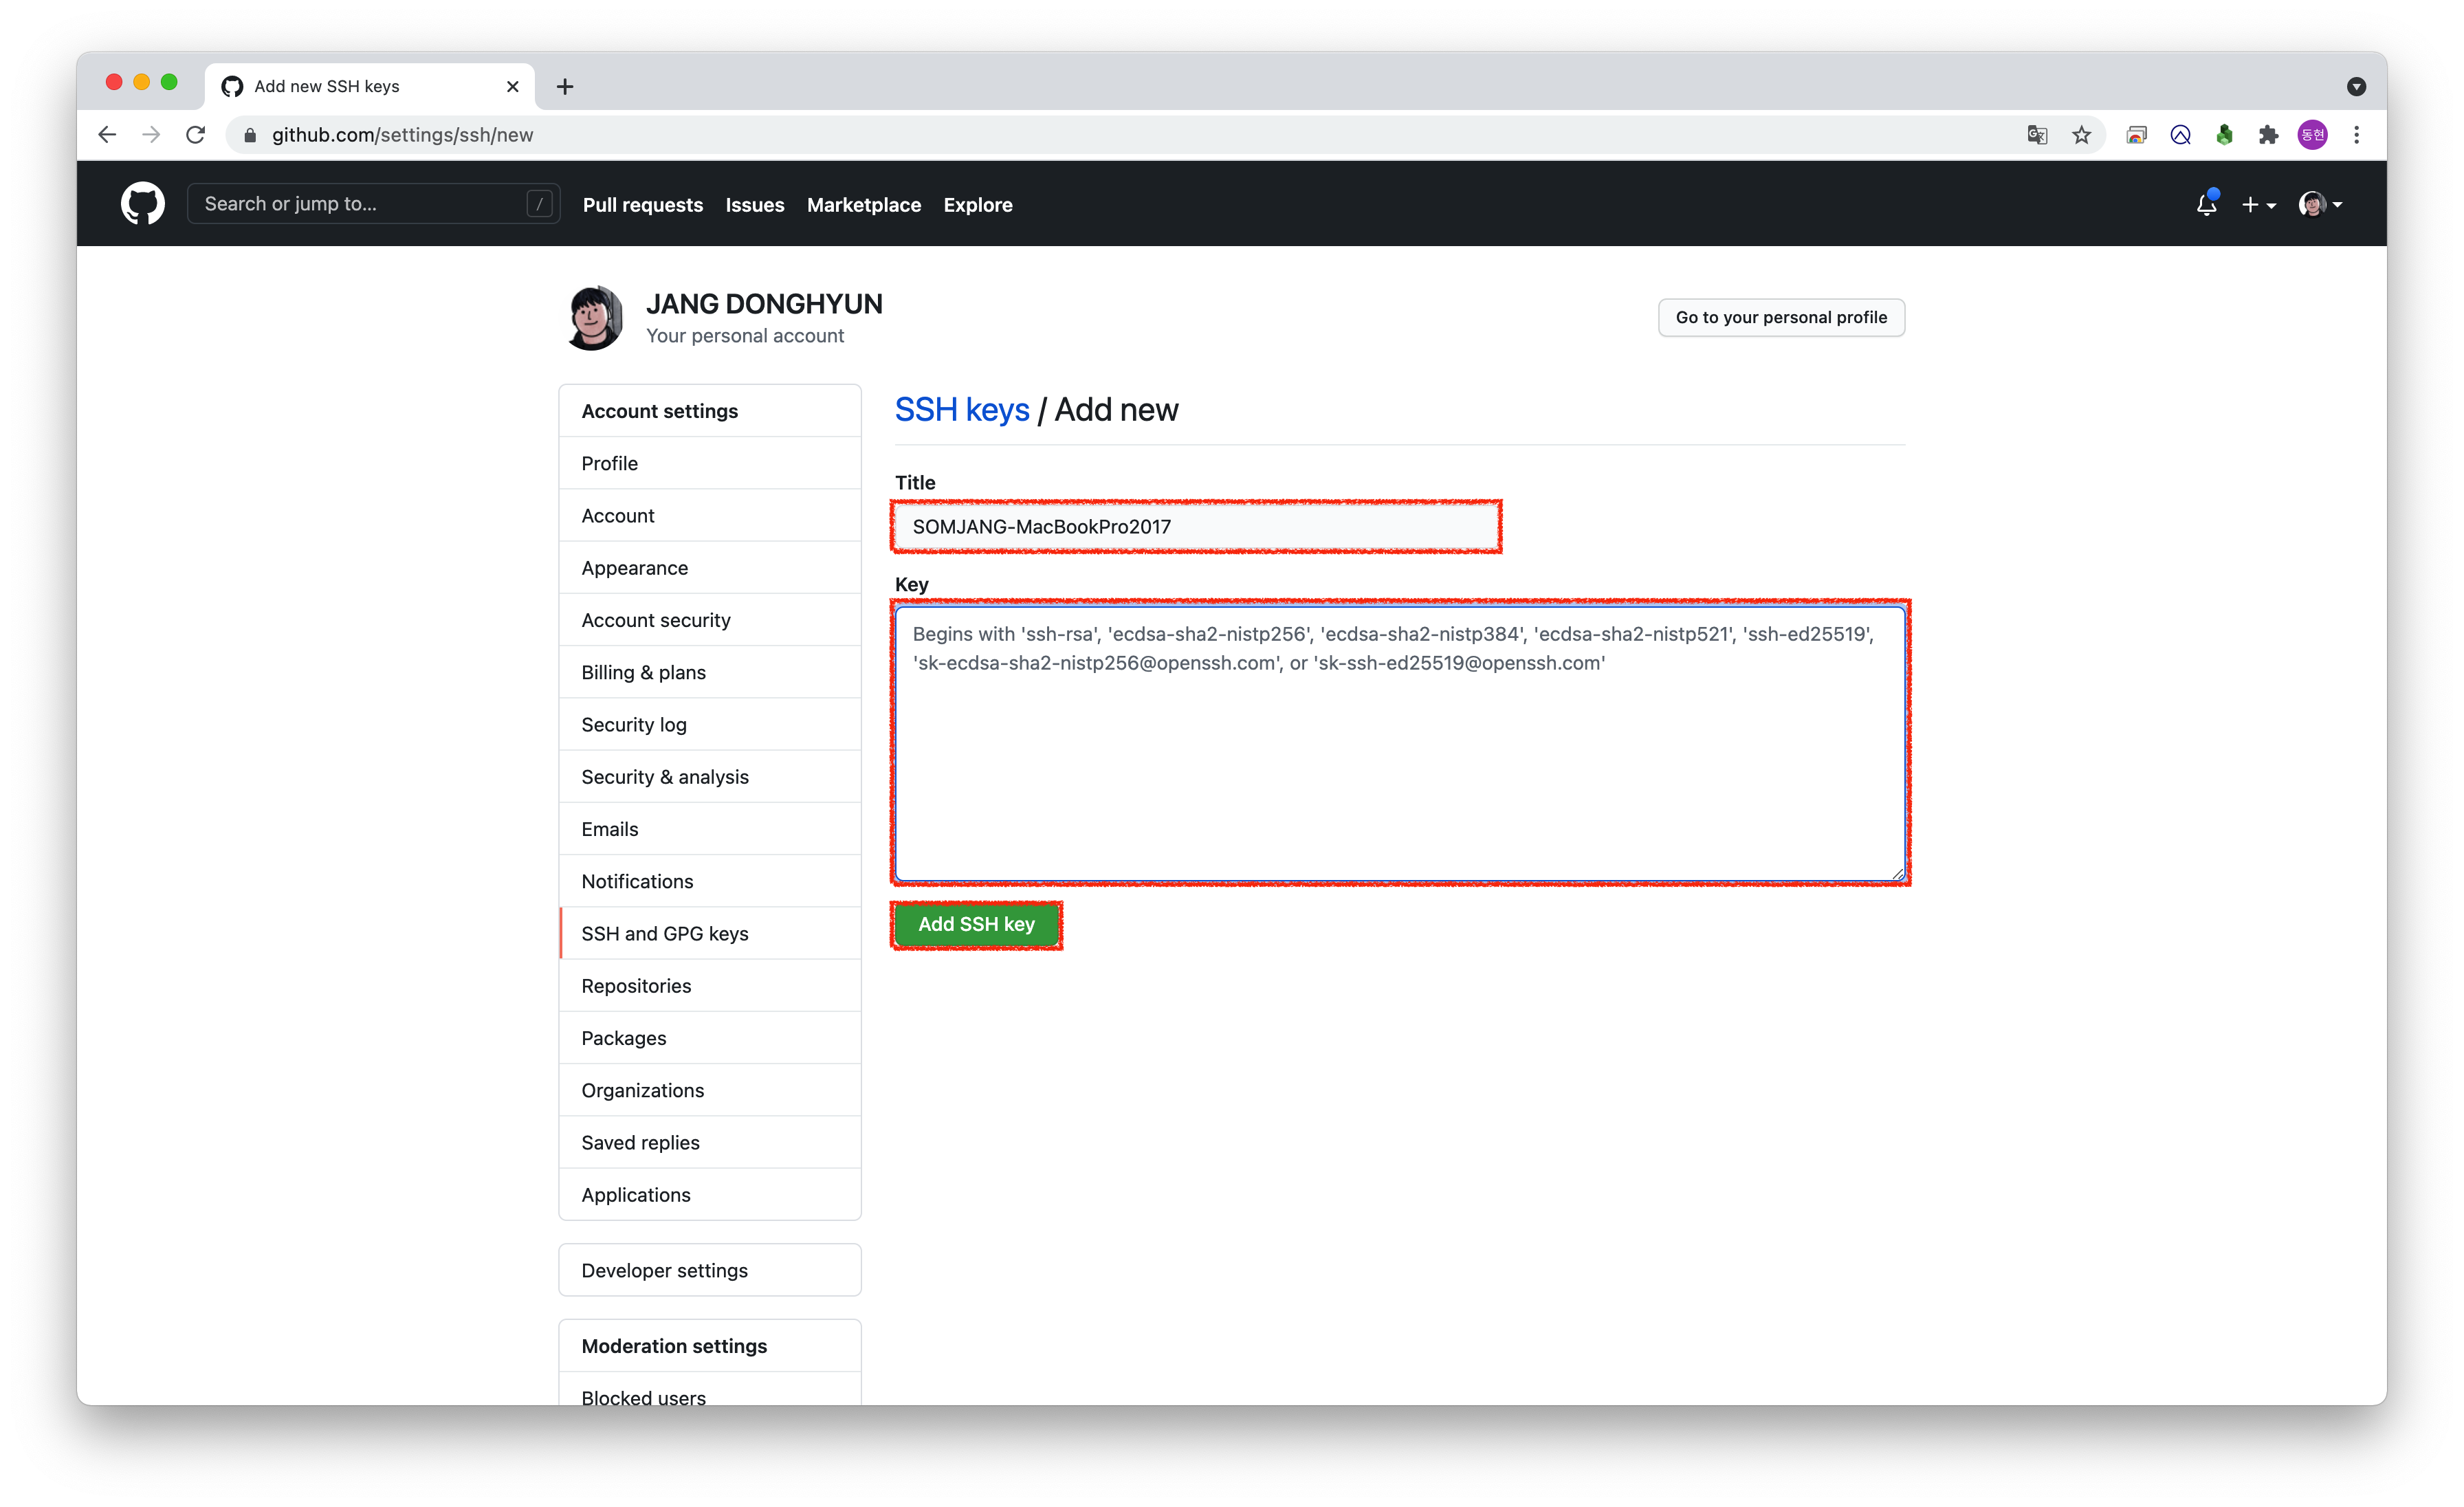Open Issues in top navigation
The image size is (2464, 1507).
755,205
